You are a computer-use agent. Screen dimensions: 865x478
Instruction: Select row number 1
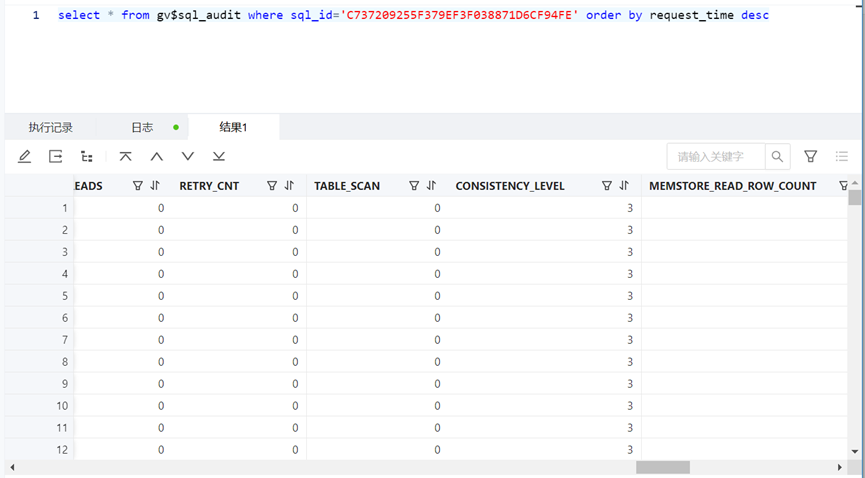(65, 208)
